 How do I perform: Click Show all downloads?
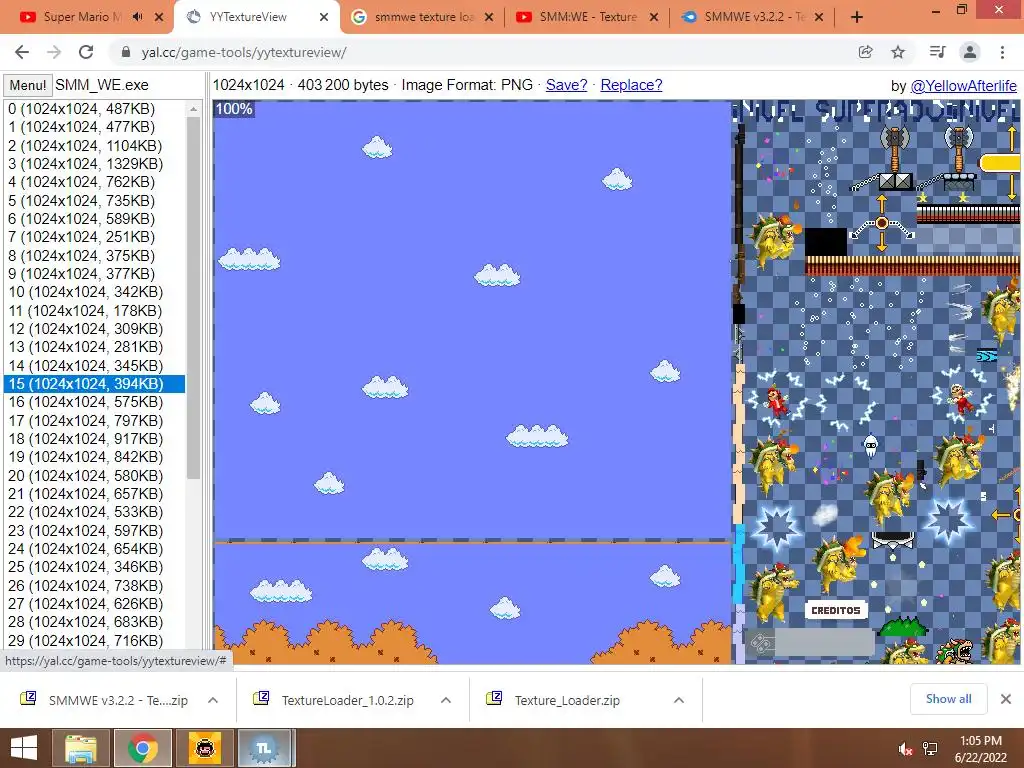point(948,699)
